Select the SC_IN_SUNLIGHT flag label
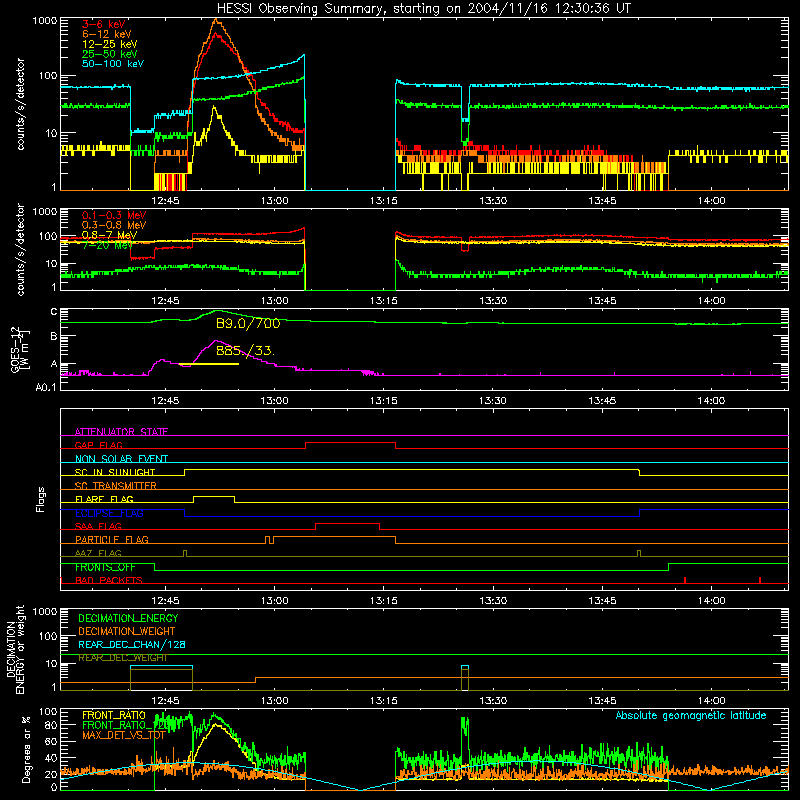800x800 pixels. 115,472
